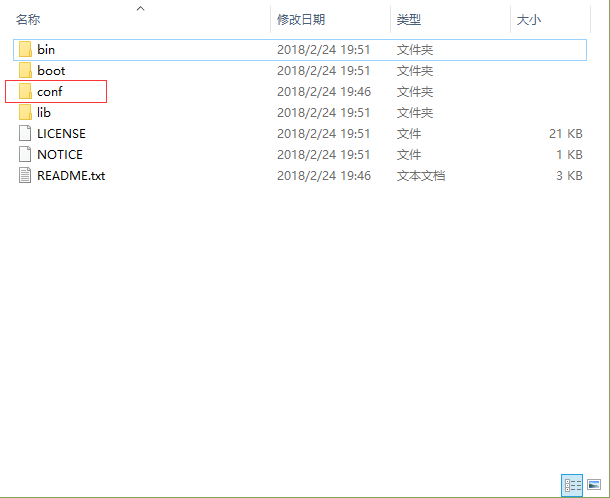Toggle sort direction arrow above 名称
Image resolution: width=610 pixels, height=498 pixels.
point(140,8)
